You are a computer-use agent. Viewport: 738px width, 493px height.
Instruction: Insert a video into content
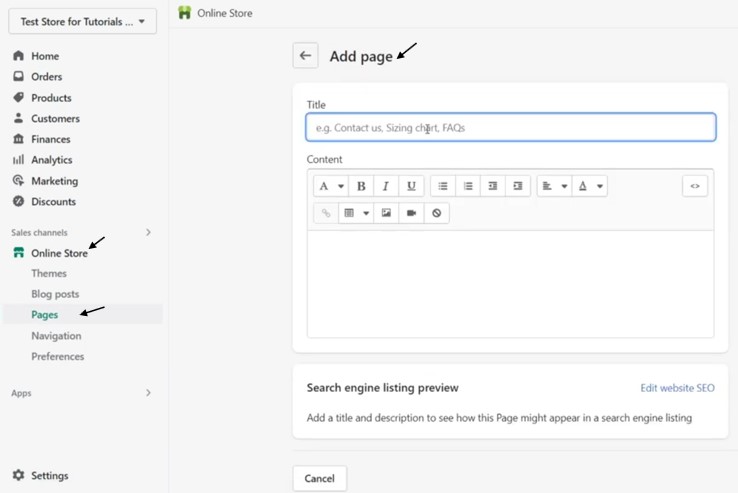click(x=411, y=213)
